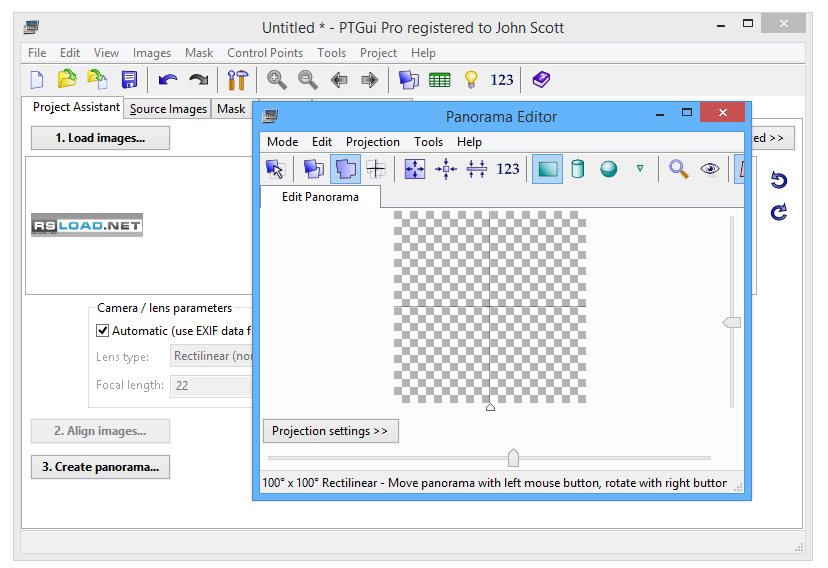828x568 pixels.
Task: Open the File menu
Action: tap(37, 53)
